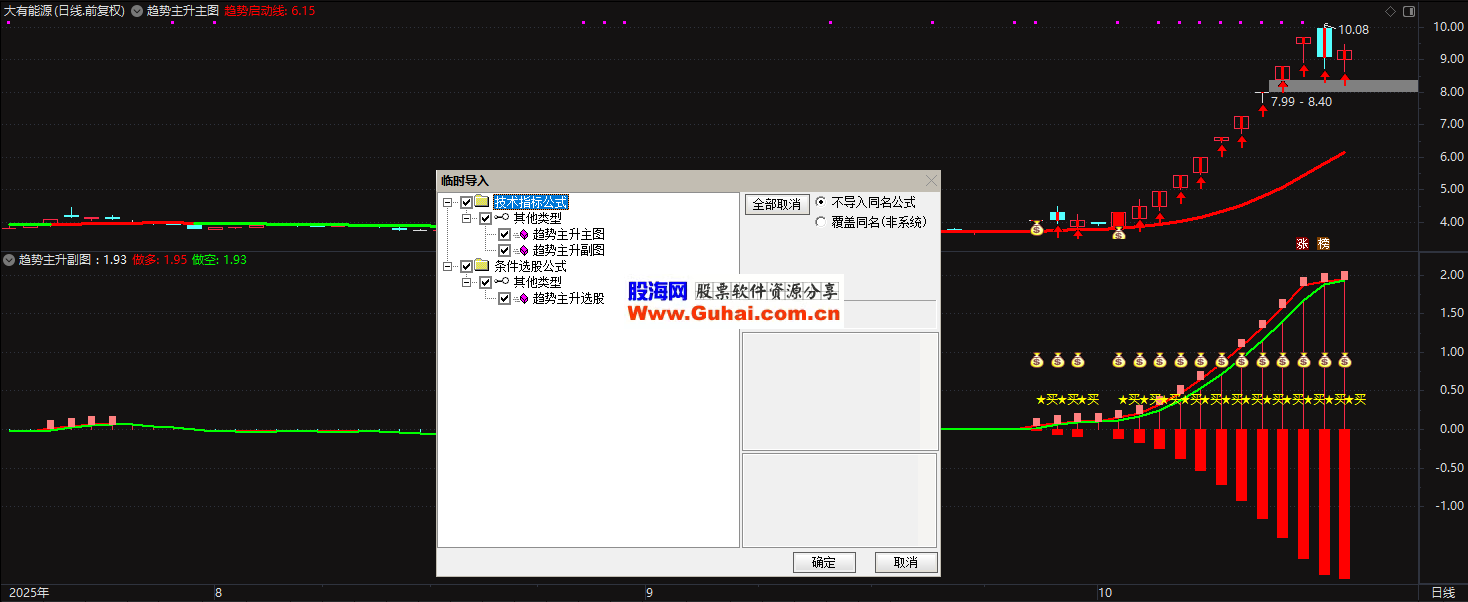The width and height of the screenshot is (1468, 602).
Task: Click the 涨 marker icon on the chart
Action: point(1302,243)
